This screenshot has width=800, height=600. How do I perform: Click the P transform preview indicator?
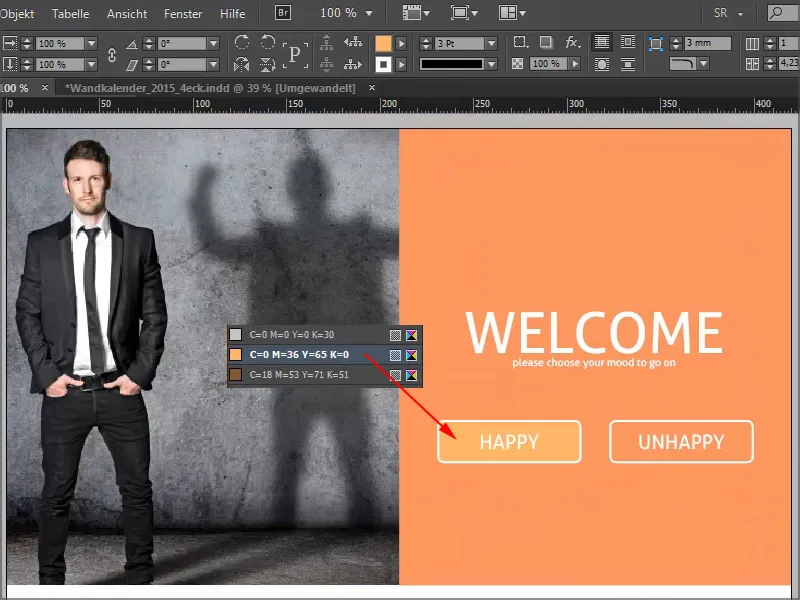(295, 54)
